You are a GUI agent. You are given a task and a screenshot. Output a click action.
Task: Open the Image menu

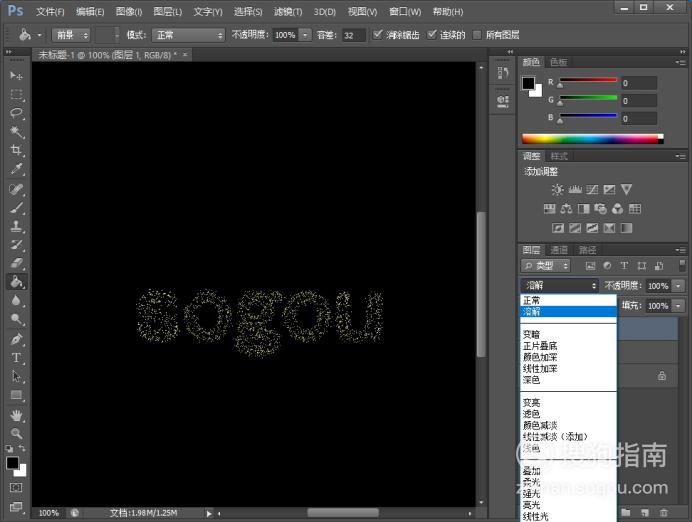coord(129,11)
